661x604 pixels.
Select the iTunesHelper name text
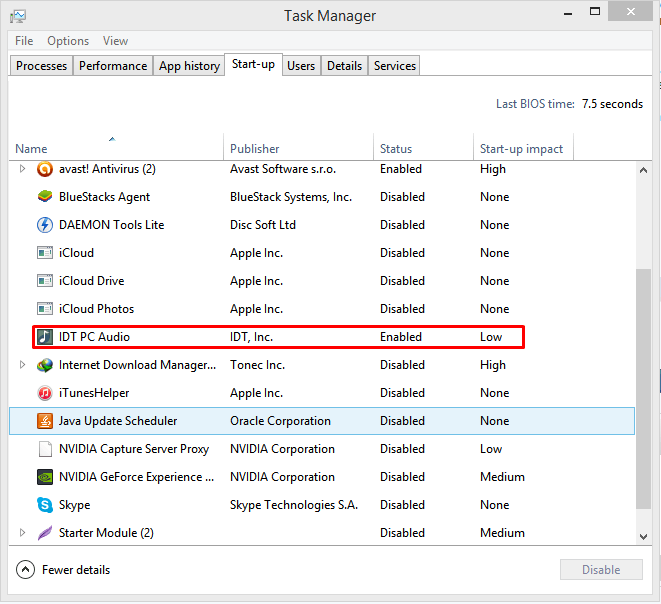pyautogui.click(x=94, y=393)
